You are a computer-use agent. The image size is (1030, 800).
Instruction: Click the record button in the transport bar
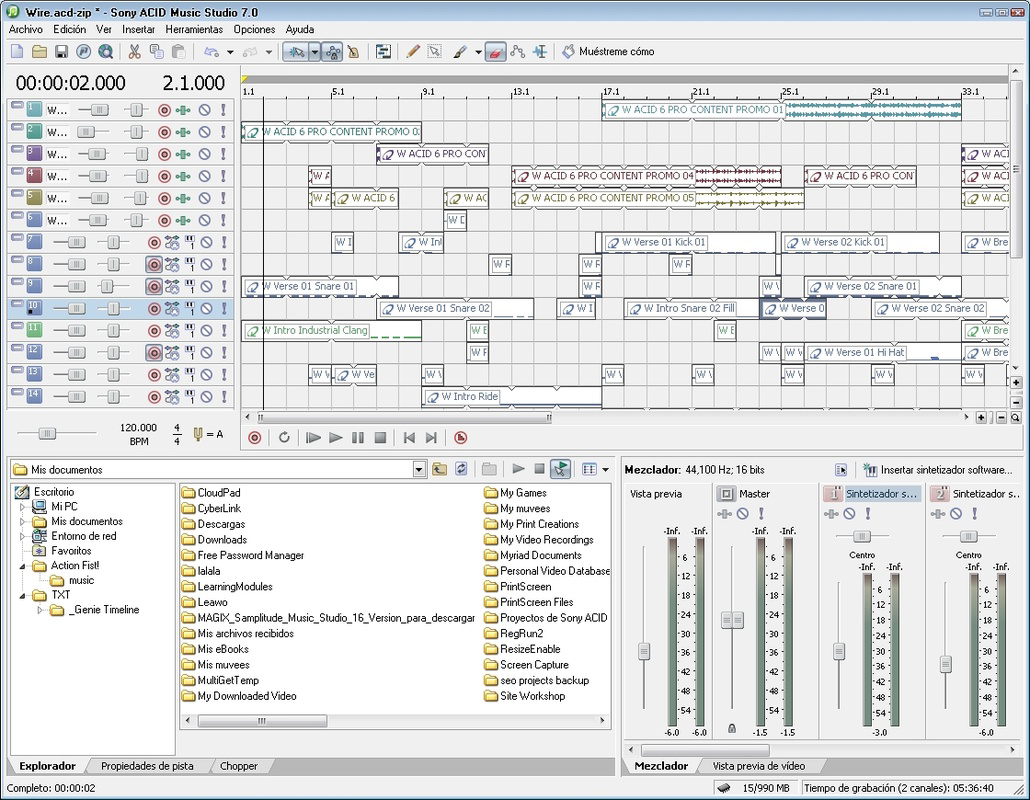point(255,437)
